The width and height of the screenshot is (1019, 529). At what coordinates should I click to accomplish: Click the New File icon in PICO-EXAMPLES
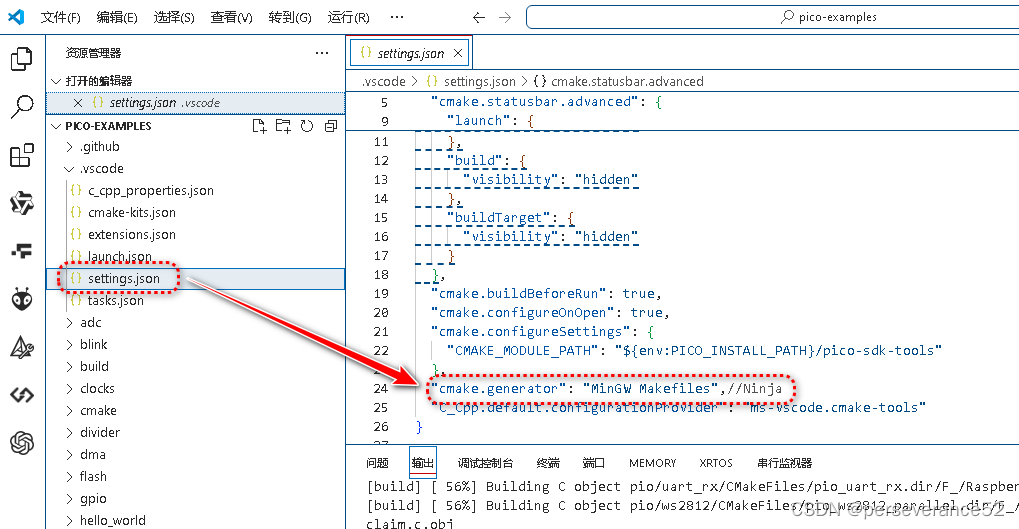pos(259,126)
